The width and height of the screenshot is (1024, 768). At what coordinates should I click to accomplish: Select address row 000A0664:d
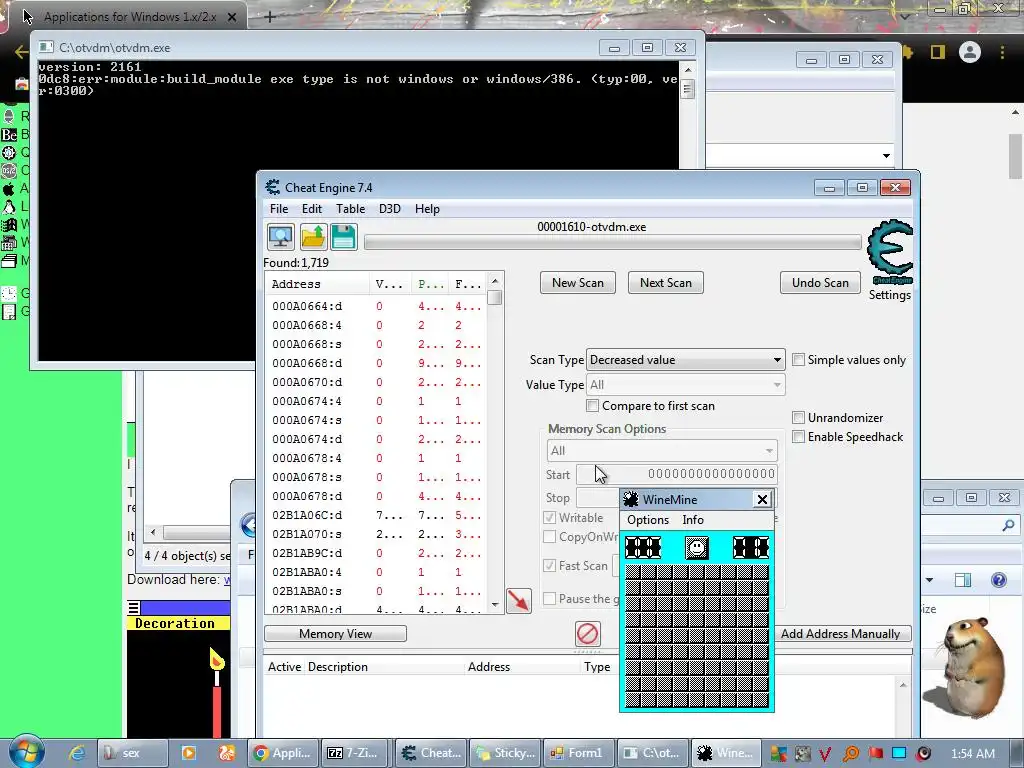coord(376,306)
